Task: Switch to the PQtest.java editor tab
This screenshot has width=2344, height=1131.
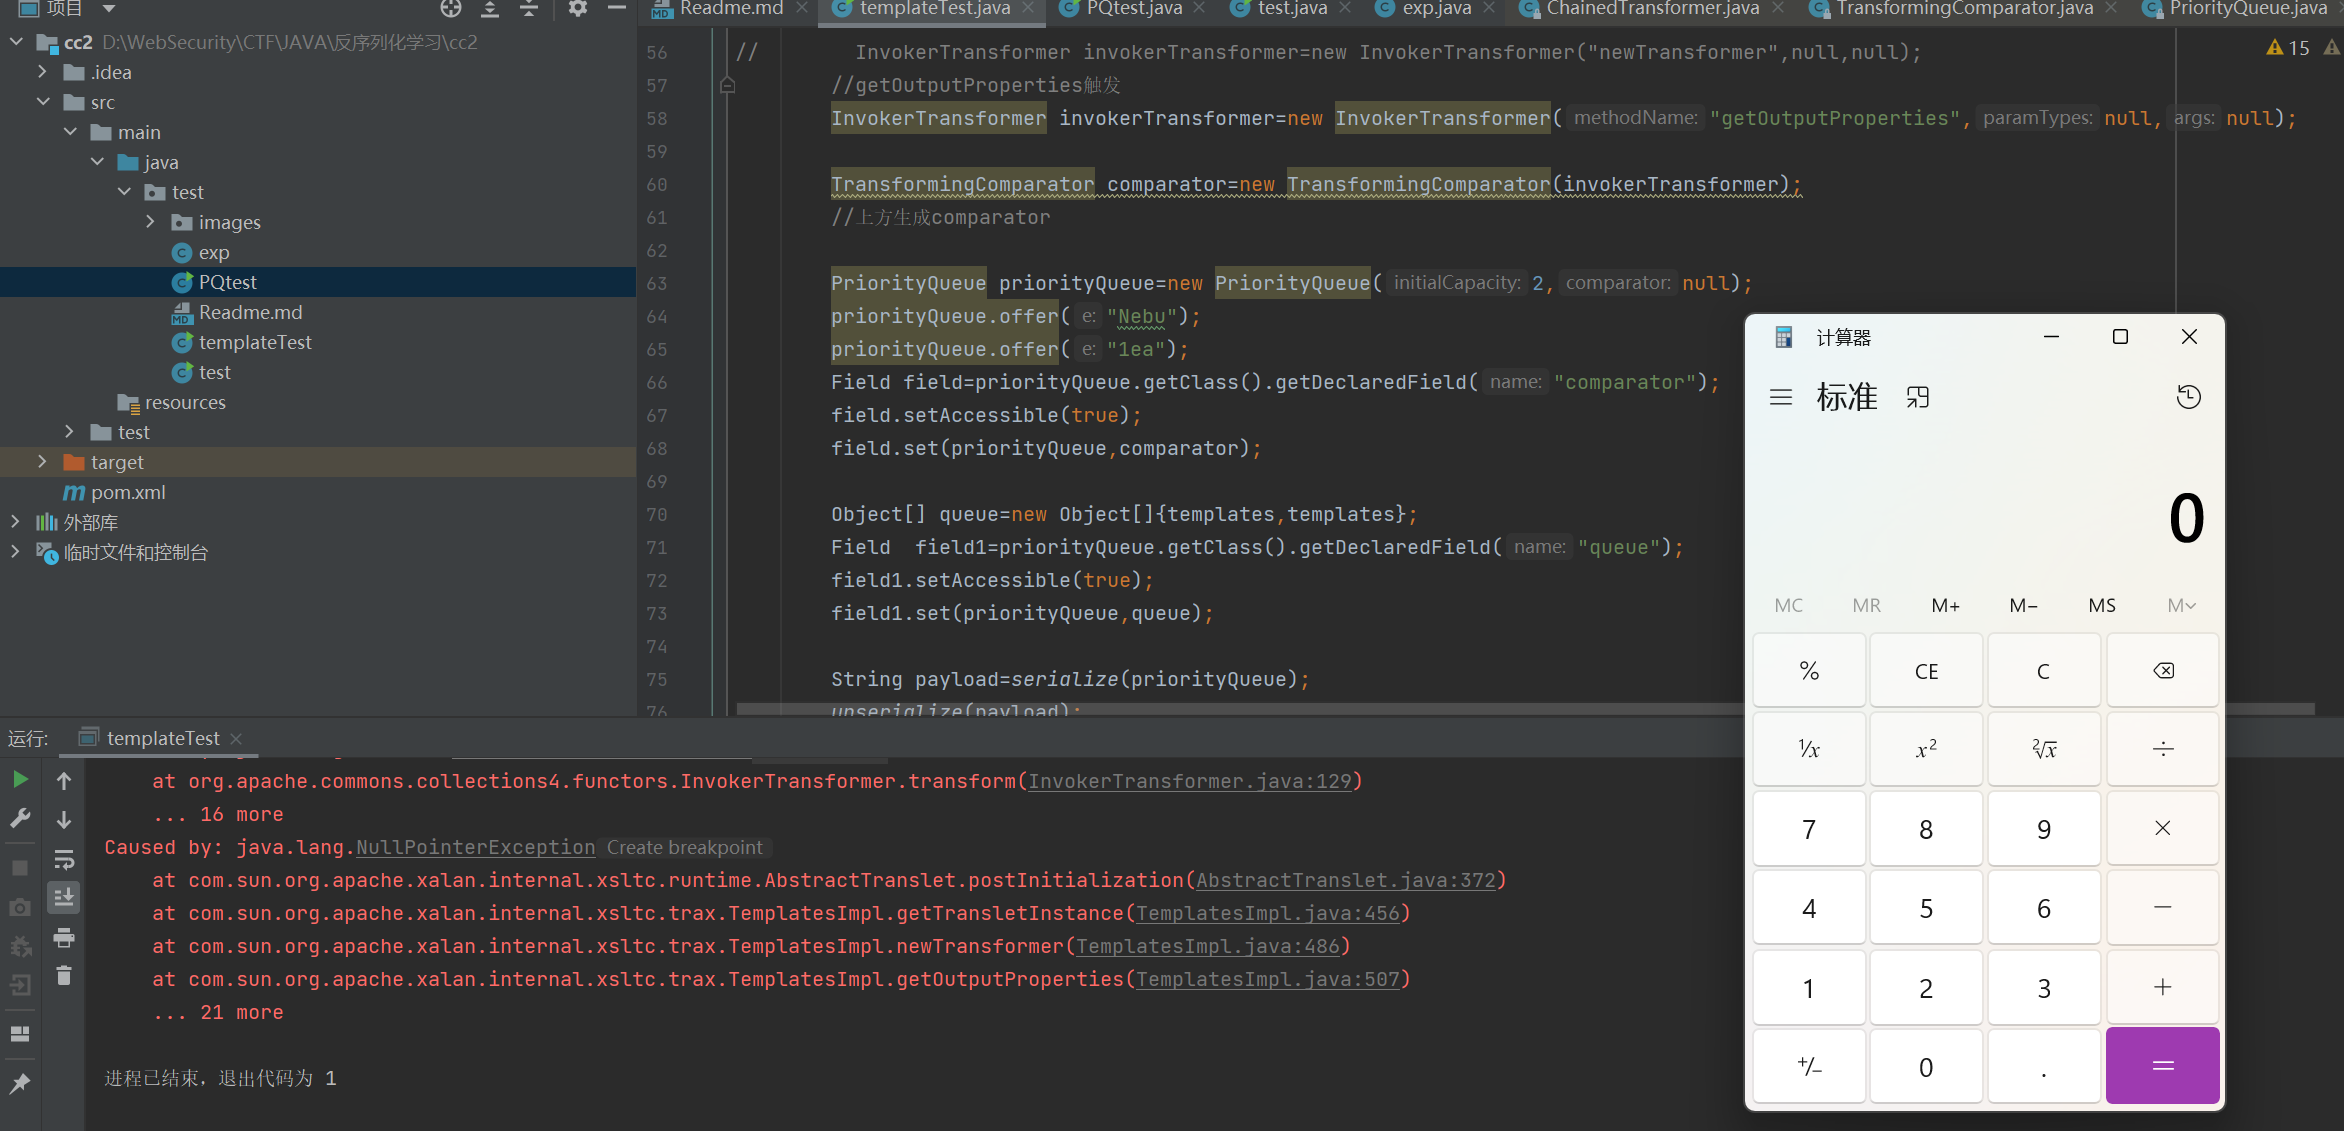Action: coord(1133,9)
